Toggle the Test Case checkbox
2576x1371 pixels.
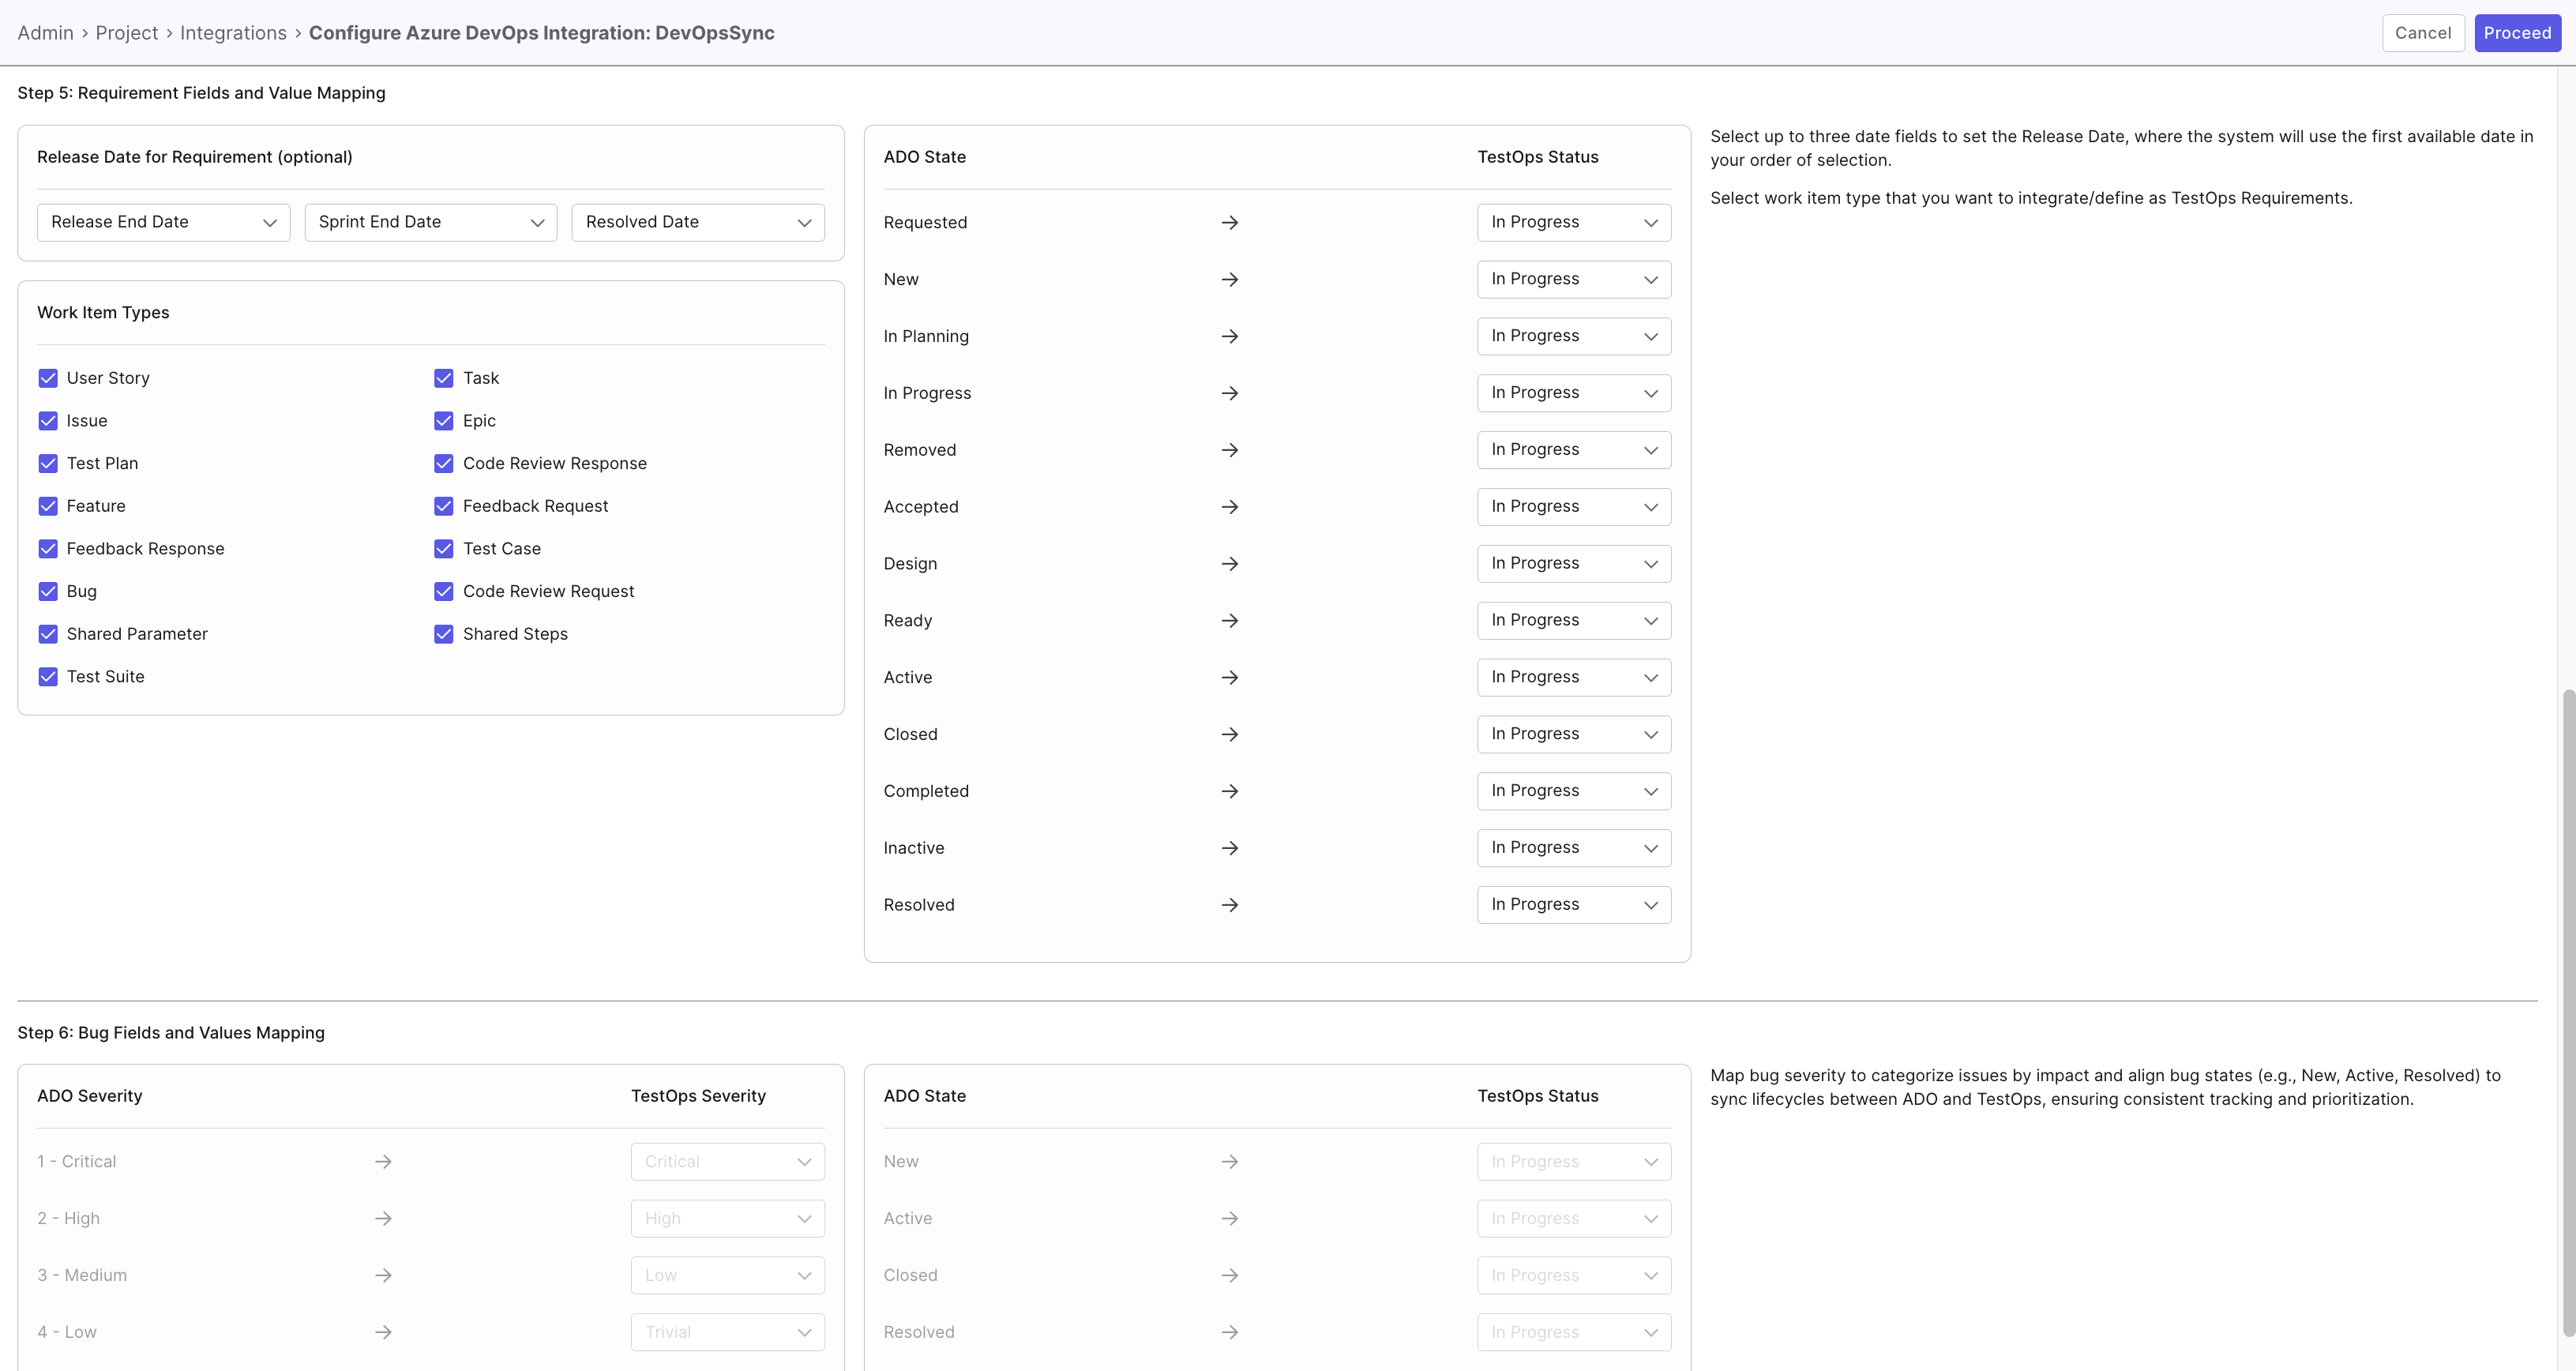click(x=444, y=549)
